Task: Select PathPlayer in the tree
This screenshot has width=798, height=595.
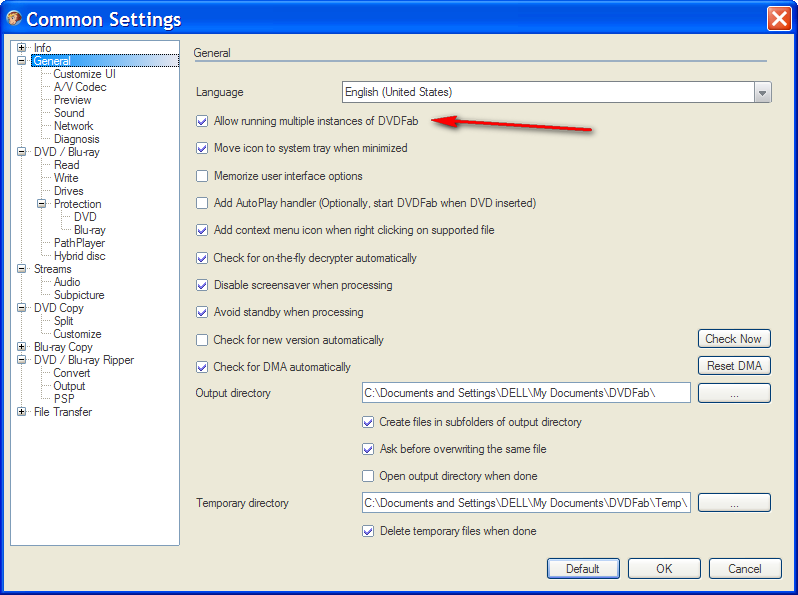Action: coord(79,243)
